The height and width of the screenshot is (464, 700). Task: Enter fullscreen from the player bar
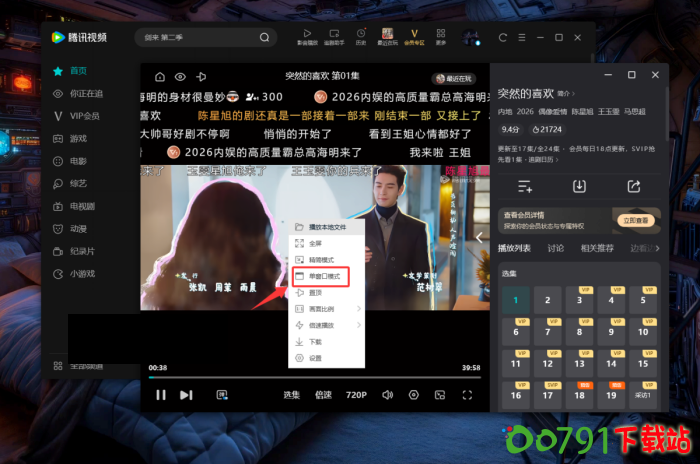(x=467, y=395)
